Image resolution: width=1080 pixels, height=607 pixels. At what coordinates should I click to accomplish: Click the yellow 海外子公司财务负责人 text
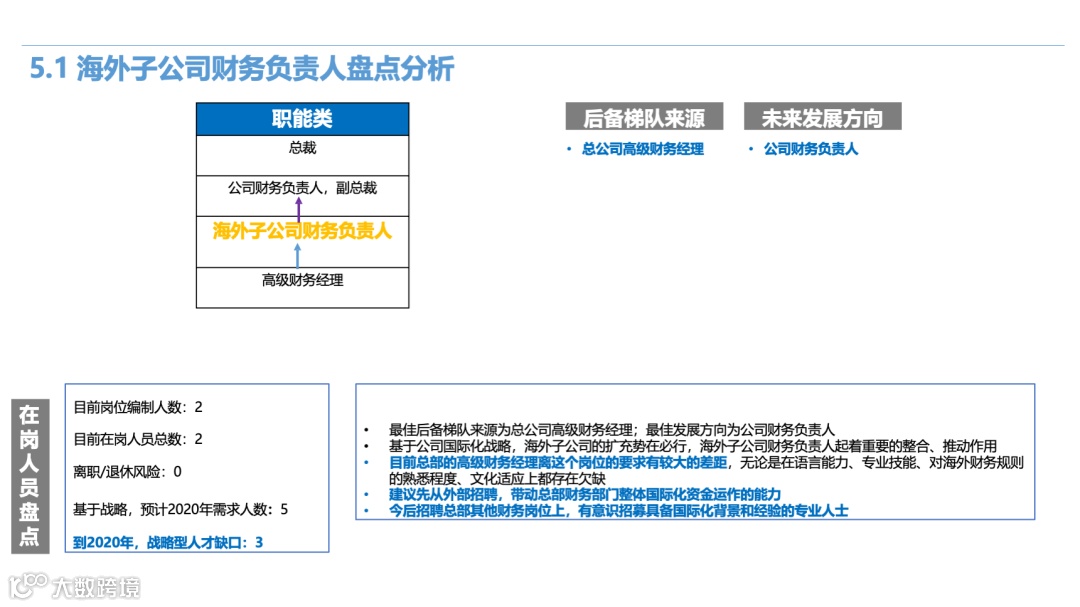[x=302, y=231]
